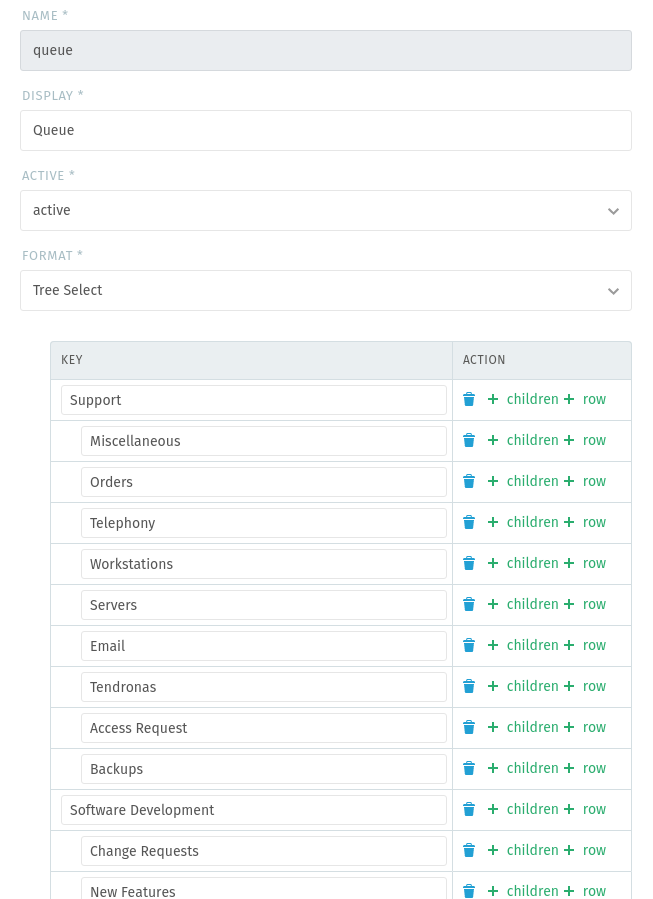Edit the Email key field
The image size is (653, 899).
pyautogui.click(x=264, y=646)
